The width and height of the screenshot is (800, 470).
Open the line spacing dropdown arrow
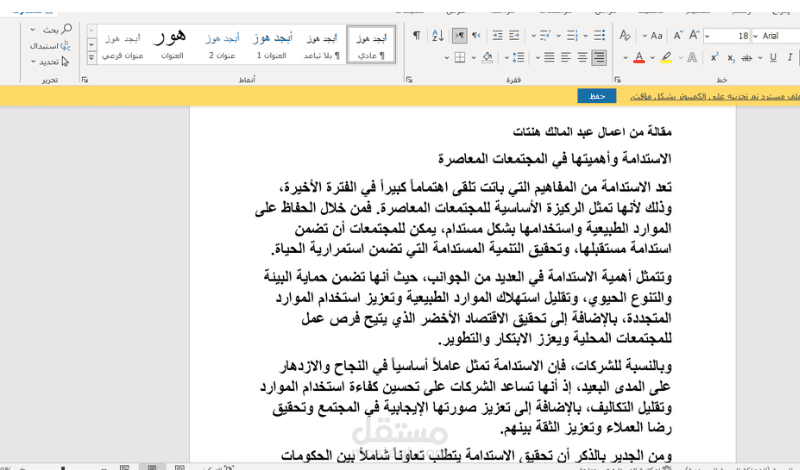coord(507,58)
